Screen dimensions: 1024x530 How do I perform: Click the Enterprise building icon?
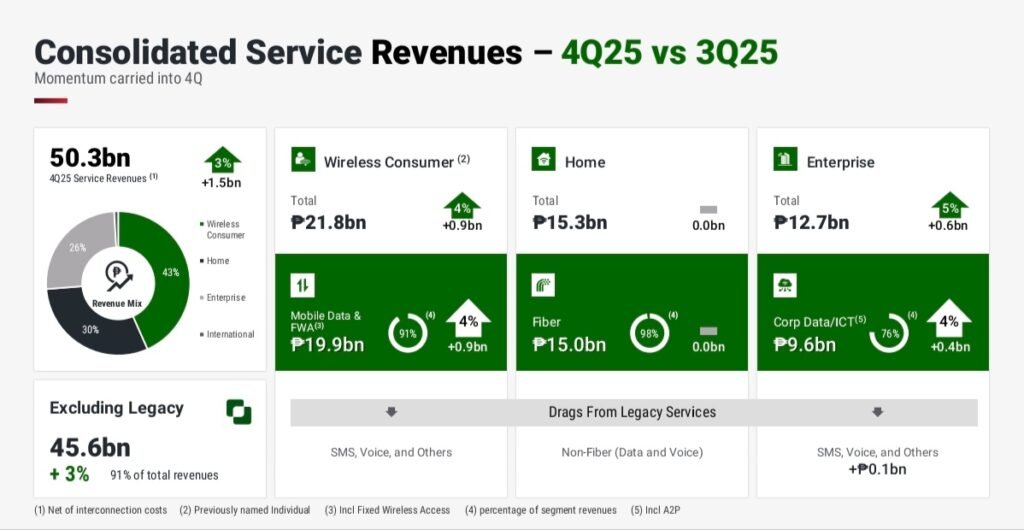click(x=785, y=160)
